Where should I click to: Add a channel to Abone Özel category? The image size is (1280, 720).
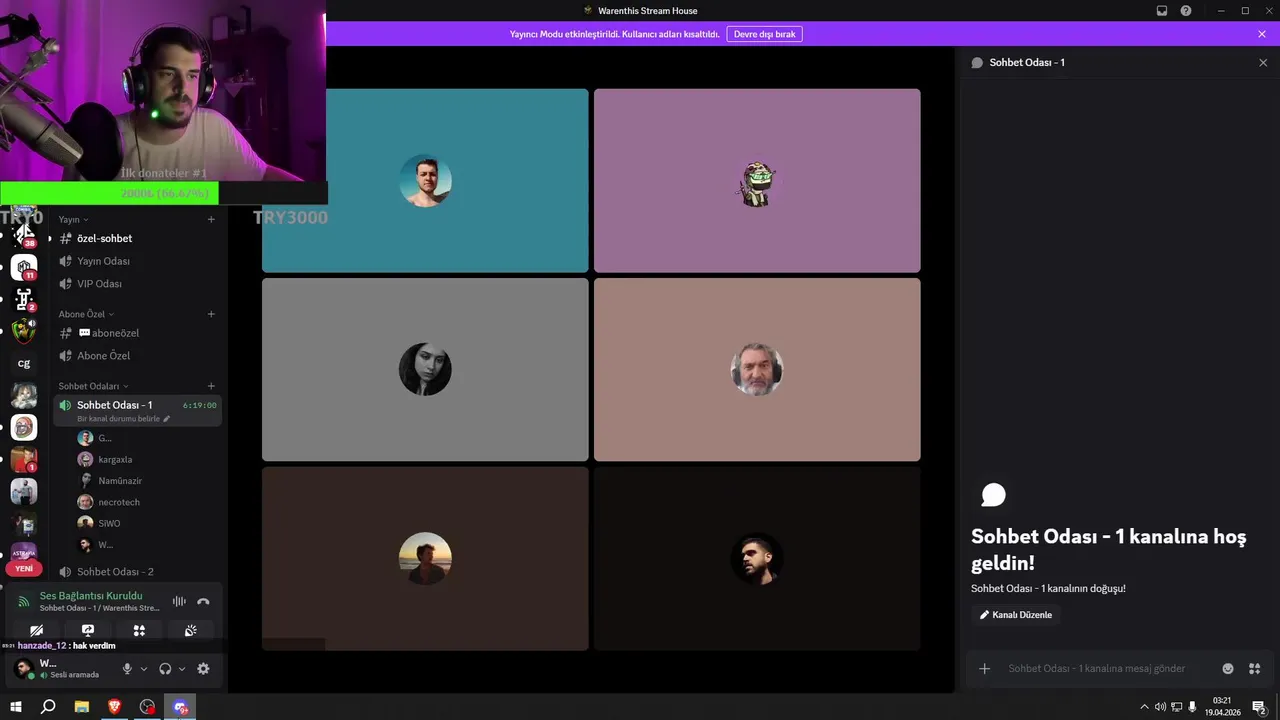(211, 314)
